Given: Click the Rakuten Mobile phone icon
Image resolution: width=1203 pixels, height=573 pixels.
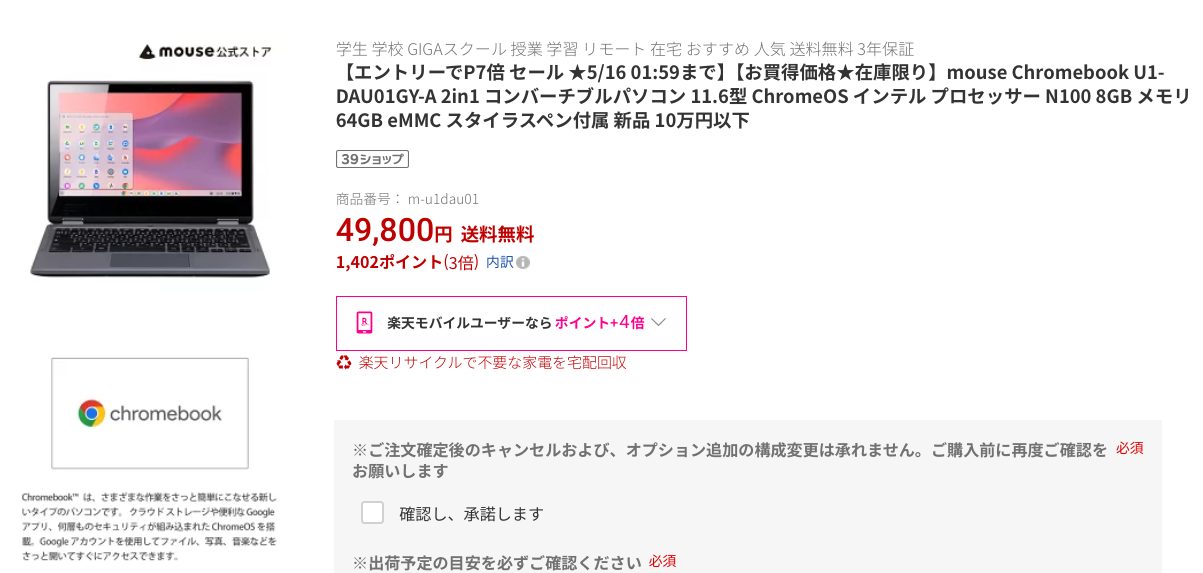Looking at the screenshot, I should pos(365,323).
